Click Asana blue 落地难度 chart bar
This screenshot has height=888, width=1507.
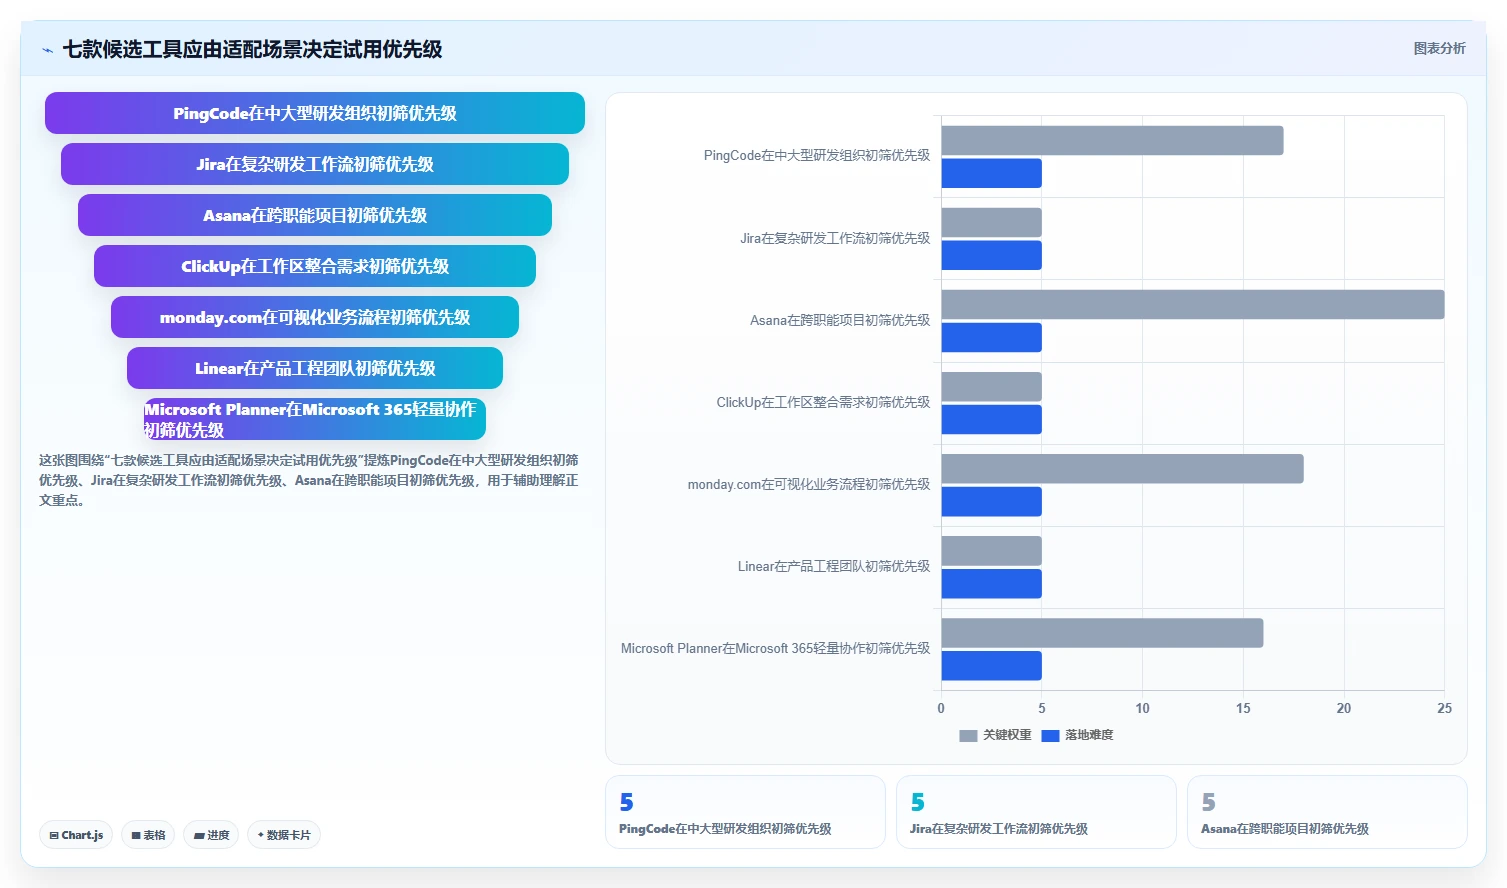pos(991,337)
